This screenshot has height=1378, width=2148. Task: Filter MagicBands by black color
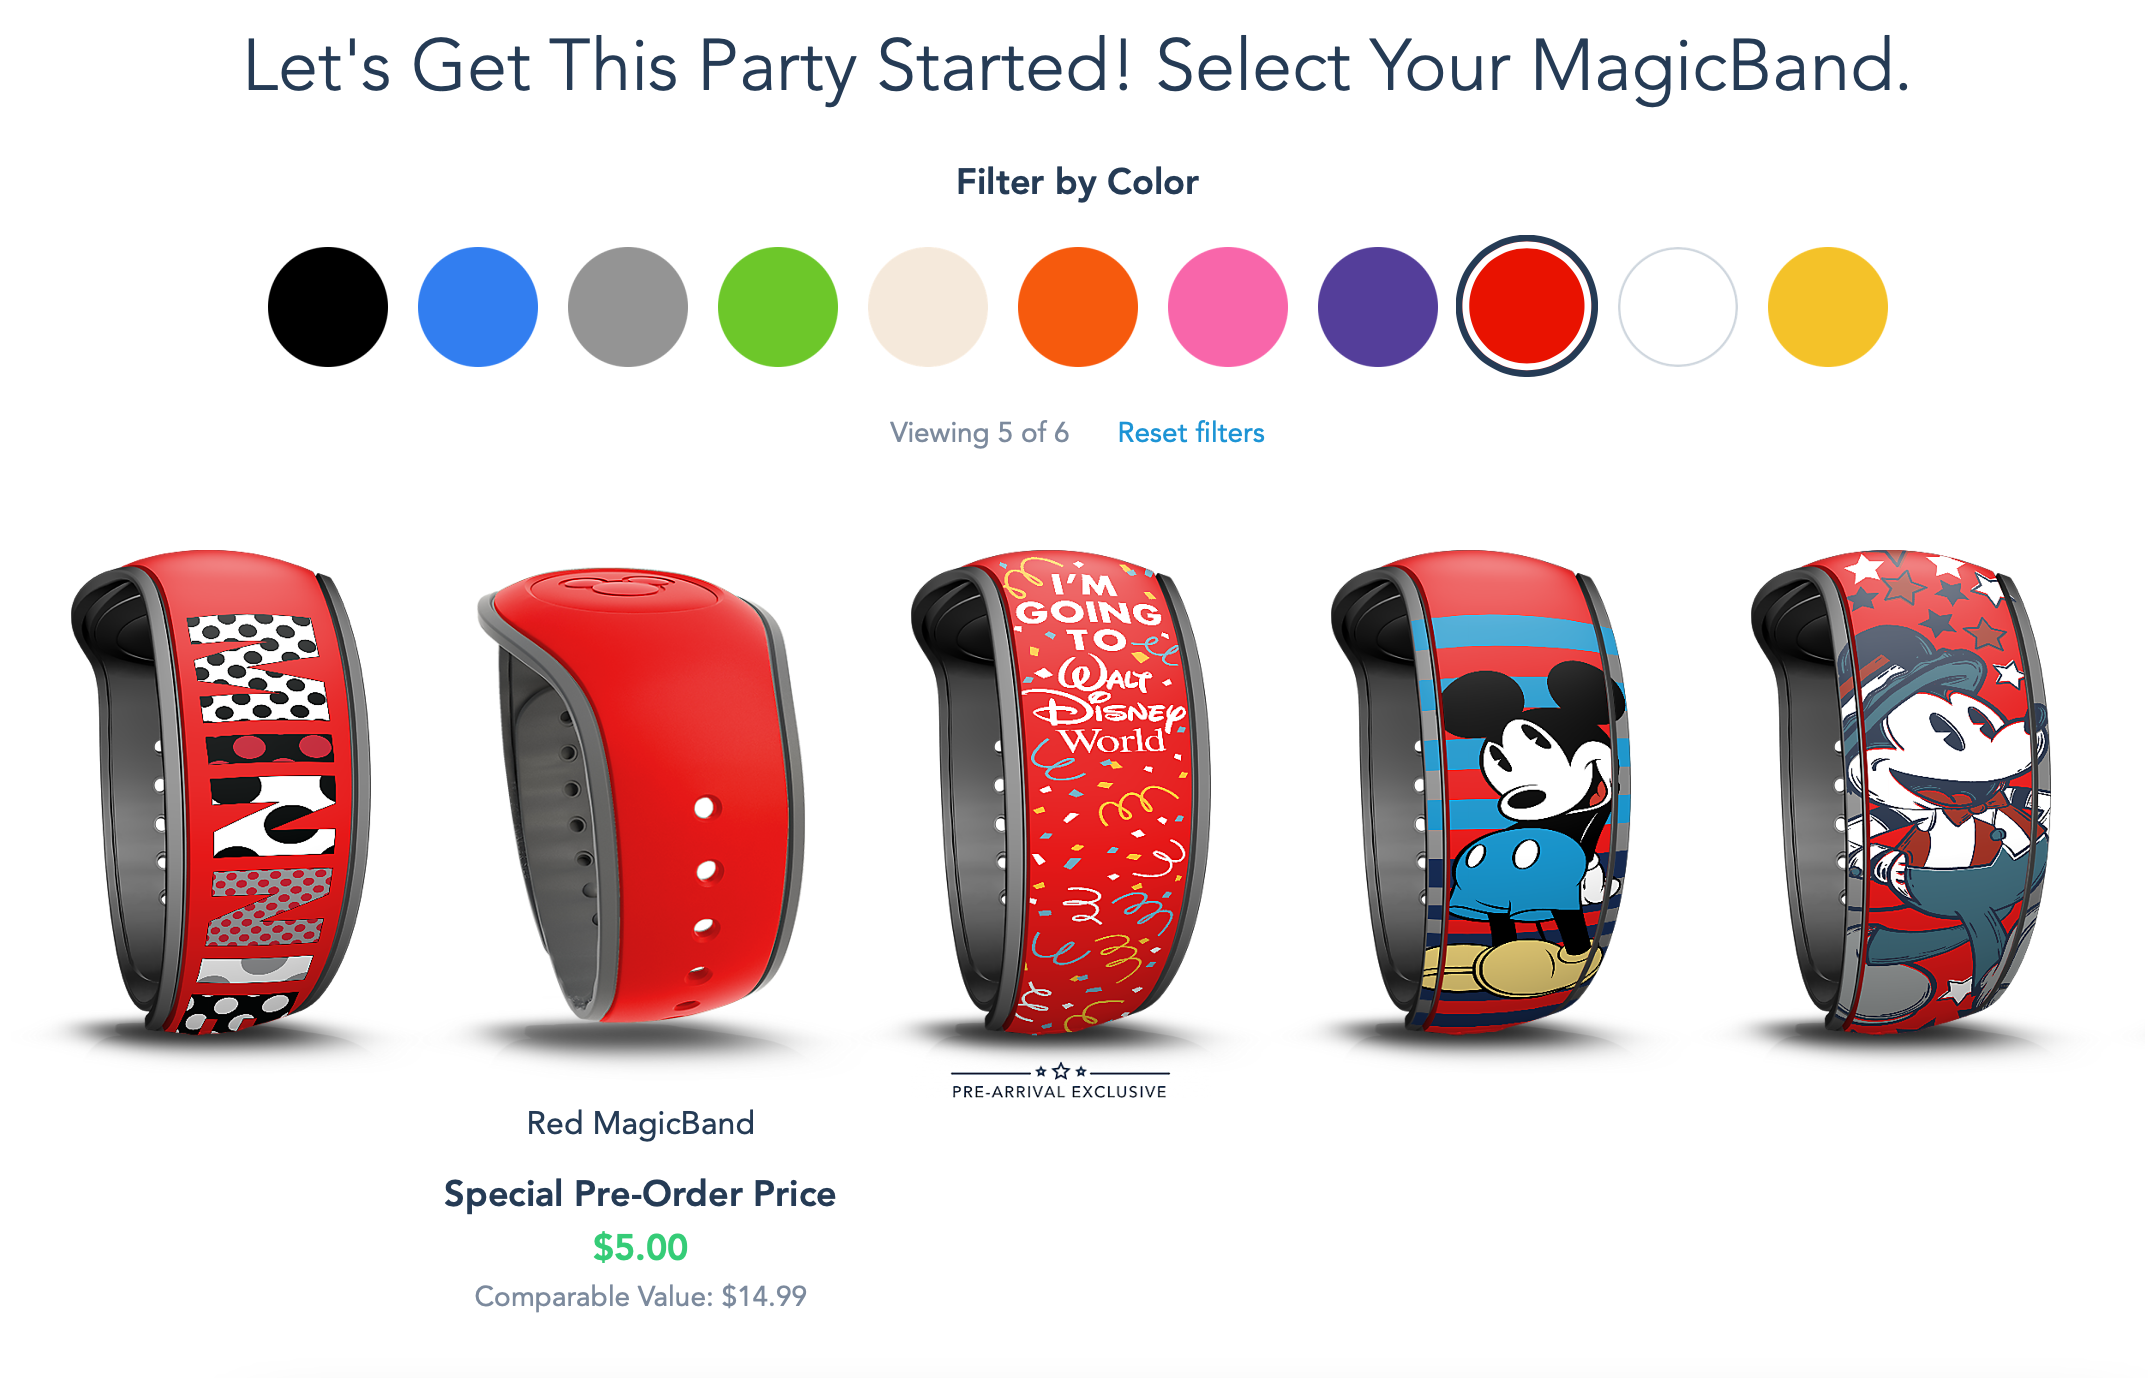(x=328, y=307)
